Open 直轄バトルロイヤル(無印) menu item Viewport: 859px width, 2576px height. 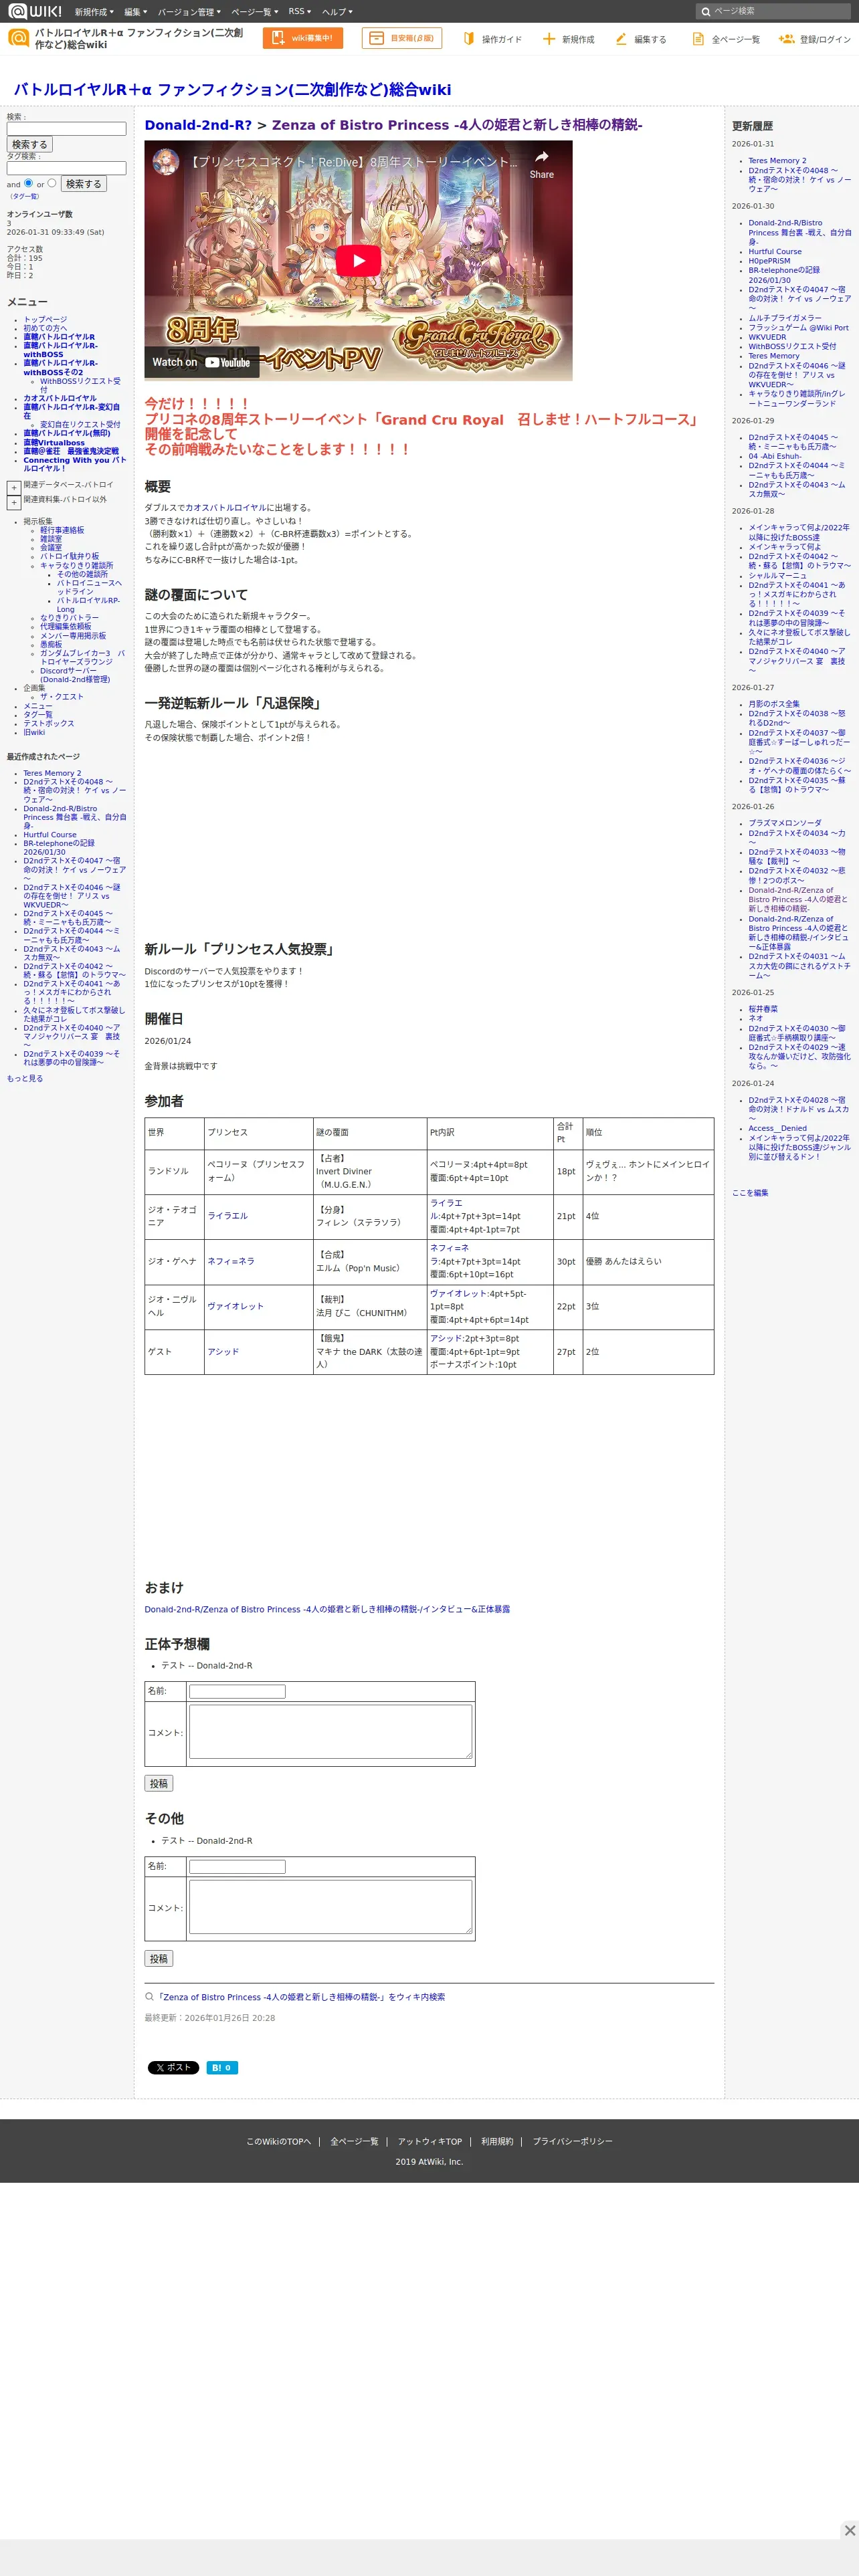pos(67,434)
